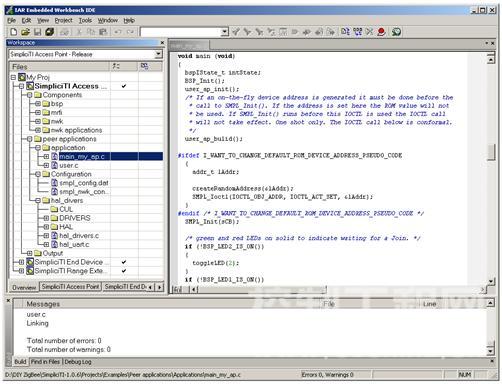Switch to the Find in Files tab

(45, 362)
